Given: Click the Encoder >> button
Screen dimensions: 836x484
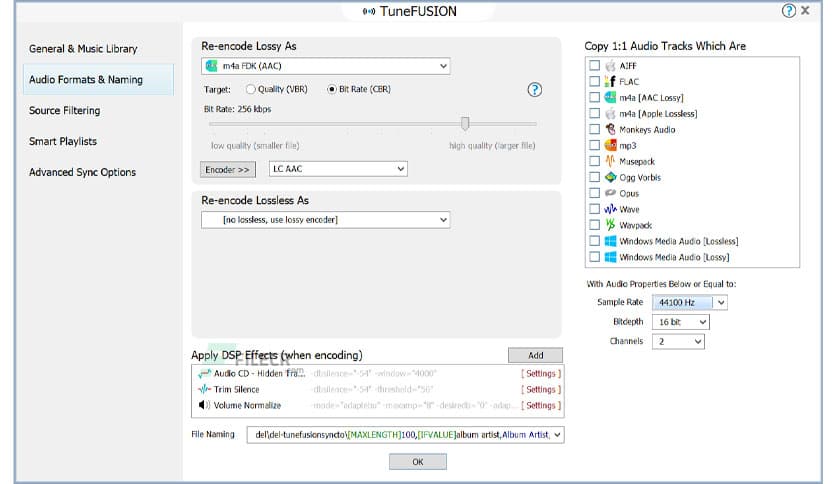Looking at the screenshot, I should 228,170.
